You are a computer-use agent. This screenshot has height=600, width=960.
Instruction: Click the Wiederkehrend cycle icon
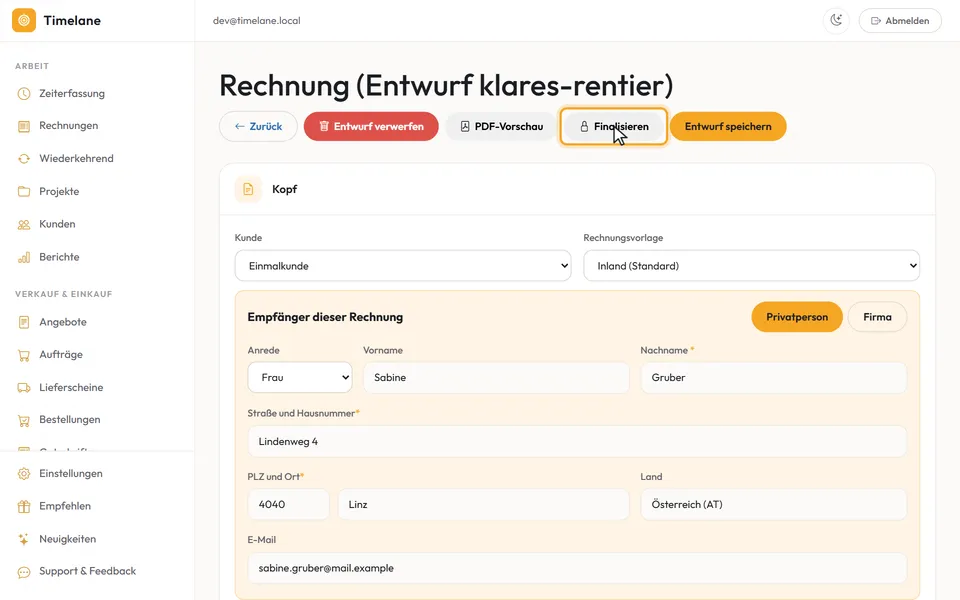coord(24,159)
